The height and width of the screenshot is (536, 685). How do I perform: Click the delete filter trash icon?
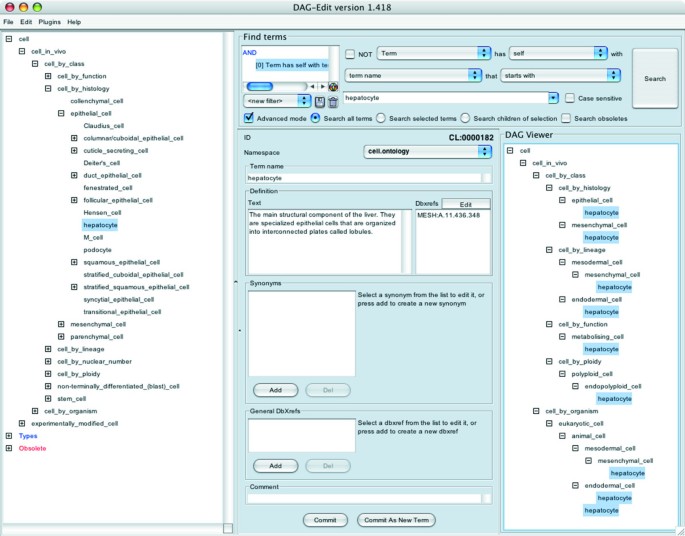point(332,101)
